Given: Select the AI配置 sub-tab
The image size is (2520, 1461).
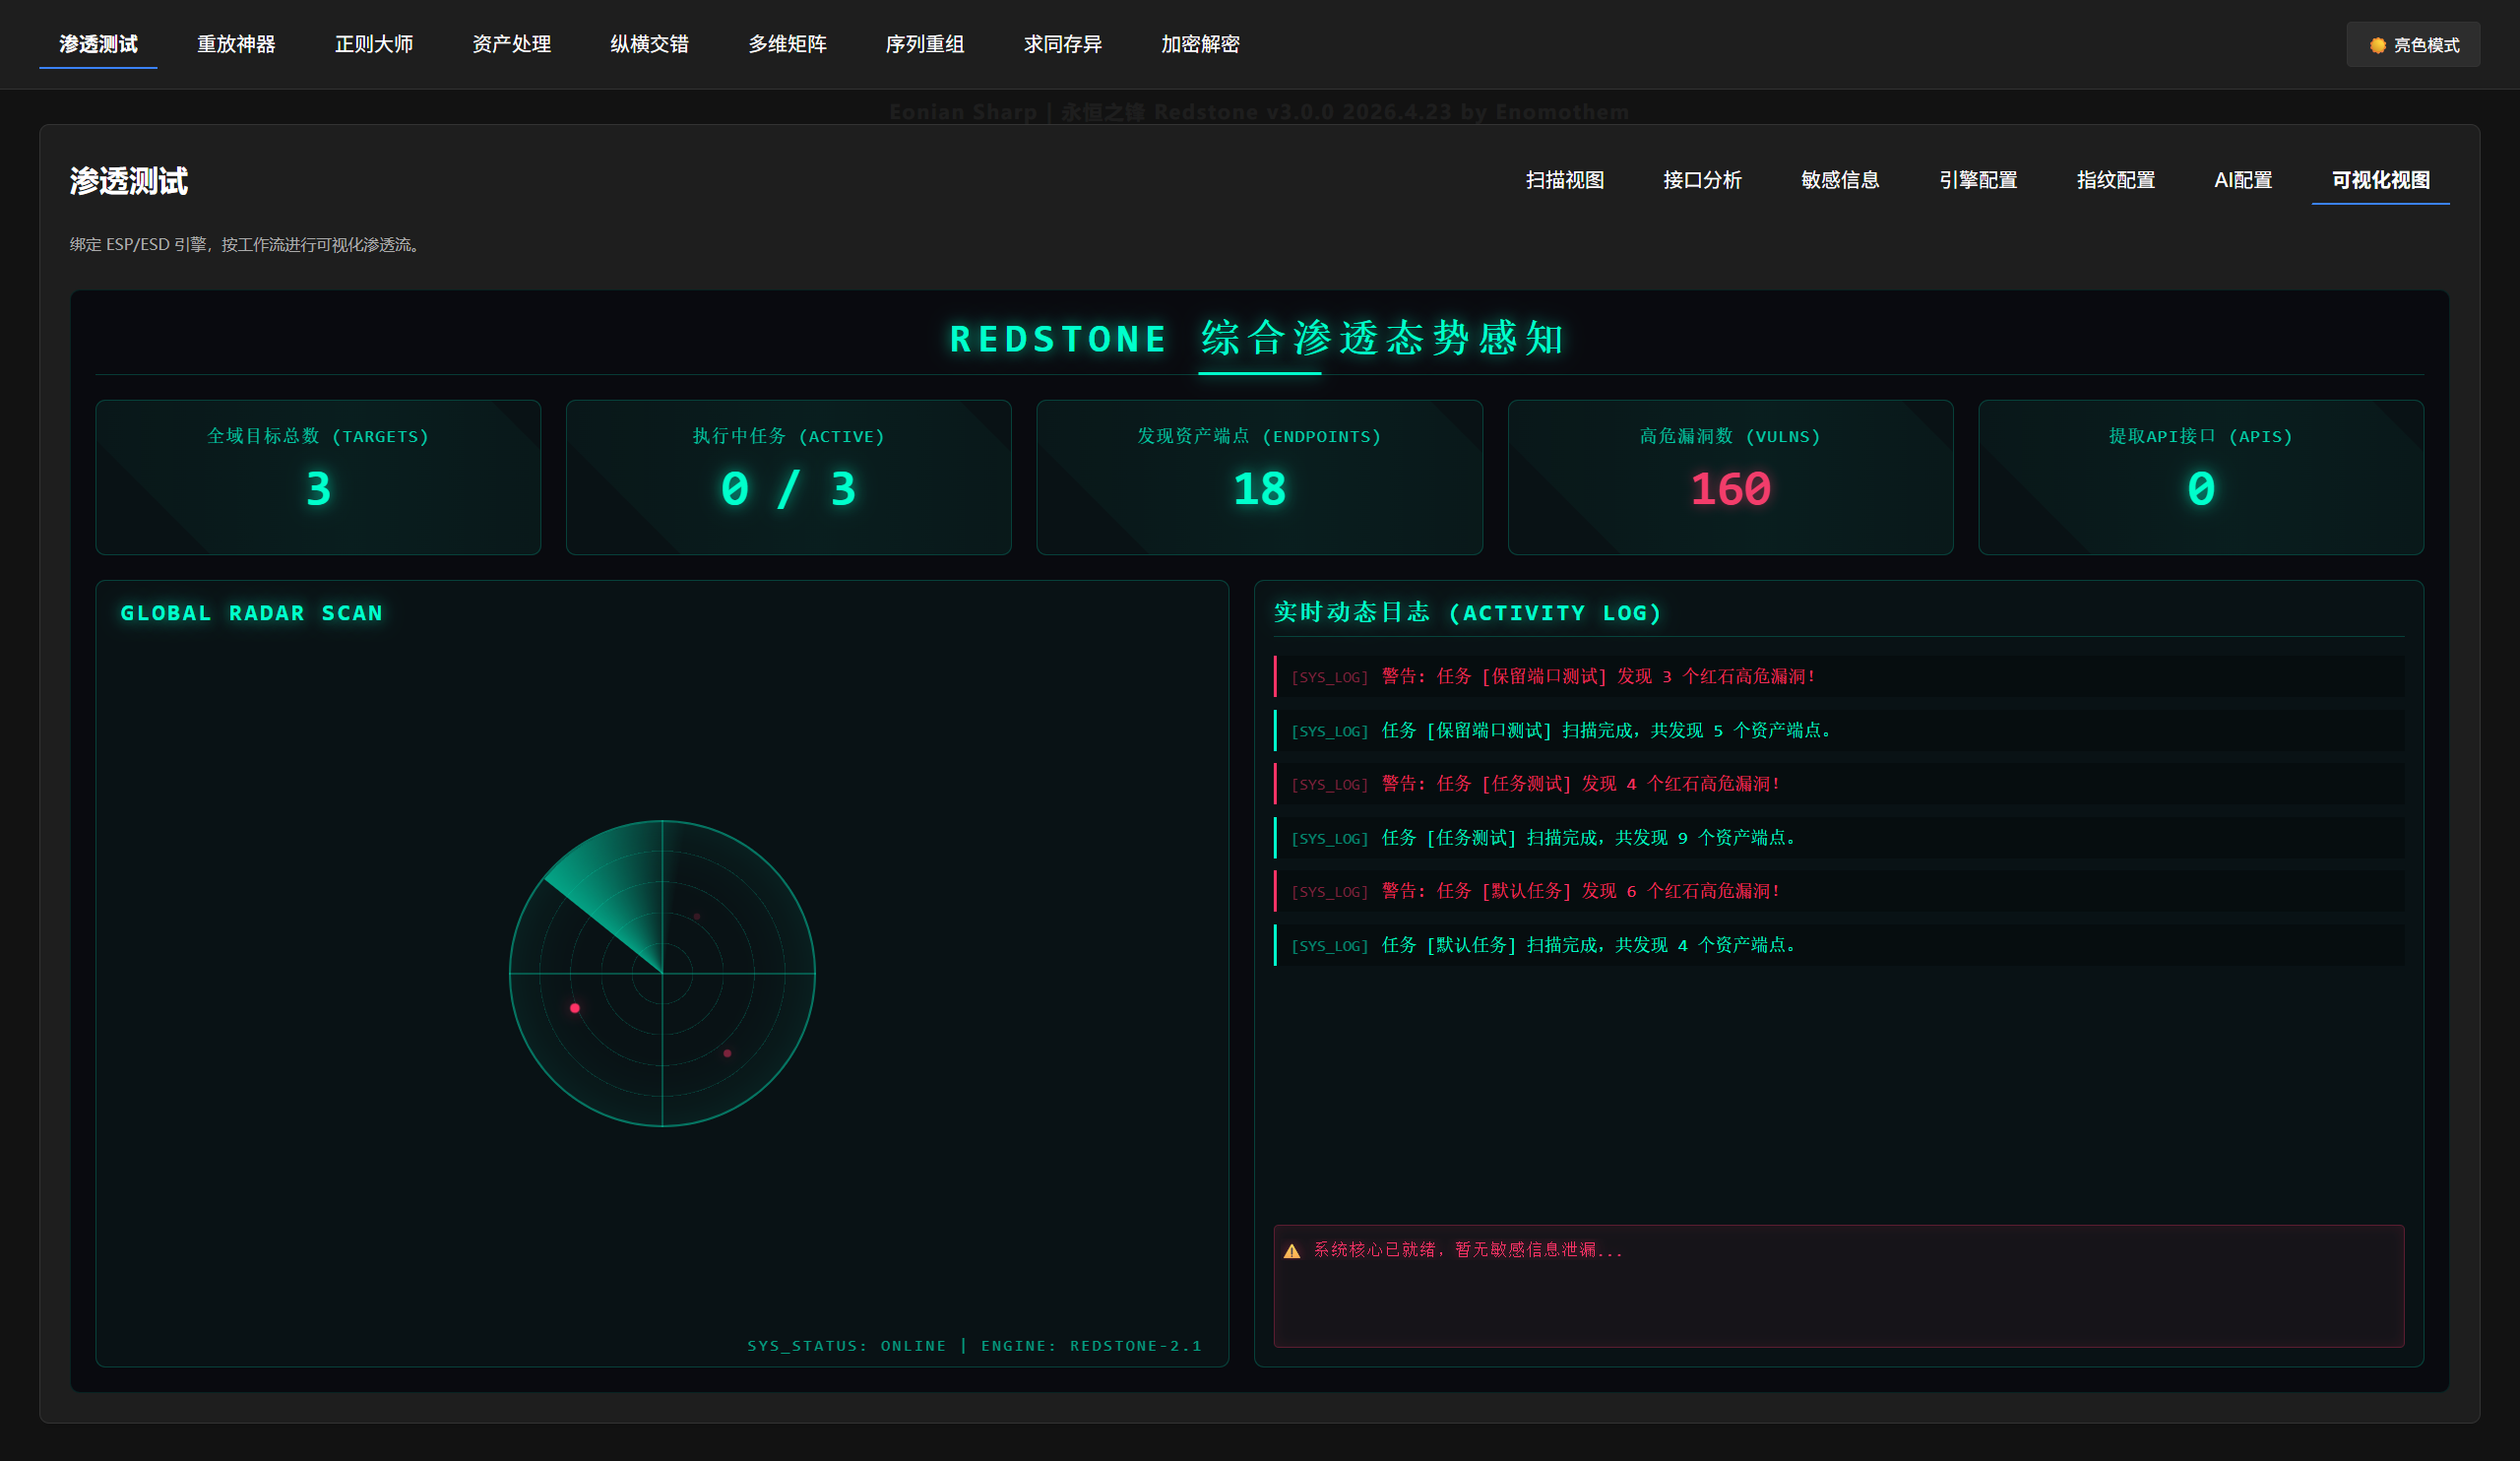Looking at the screenshot, I should (2243, 180).
